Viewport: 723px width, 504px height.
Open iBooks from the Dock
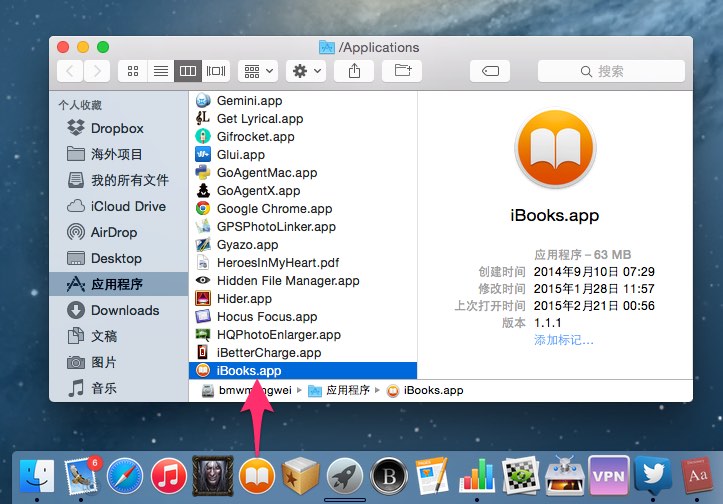coord(257,476)
